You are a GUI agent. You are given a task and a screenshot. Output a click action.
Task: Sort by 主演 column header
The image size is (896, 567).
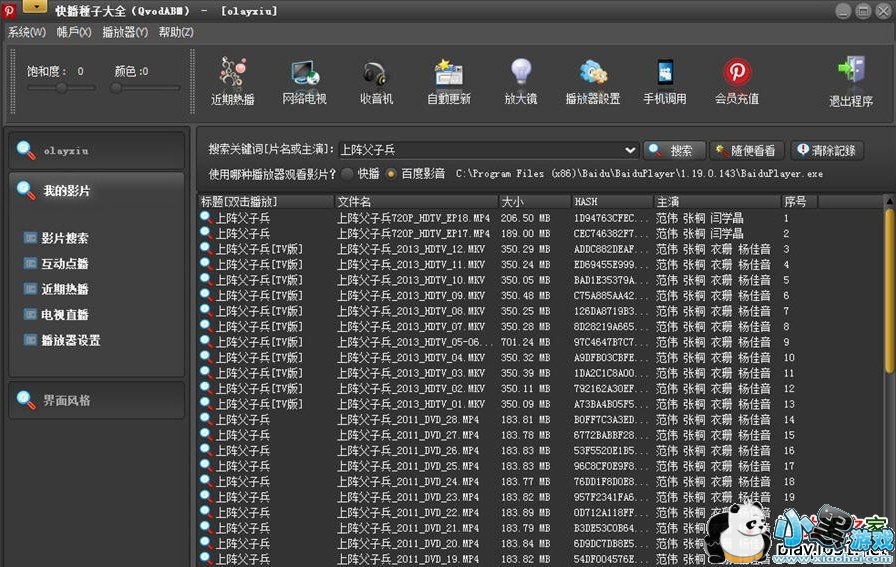click(717, 202)
